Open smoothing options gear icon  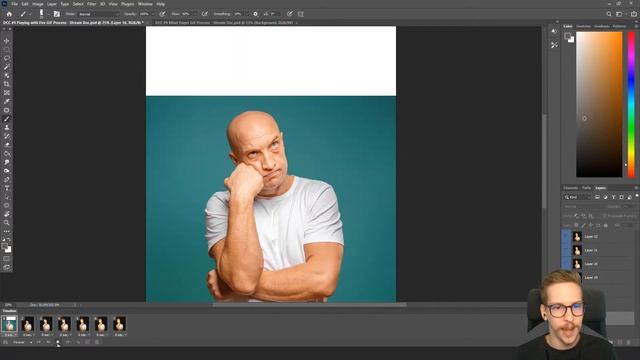pyautogui.click(x=255, y=14)
